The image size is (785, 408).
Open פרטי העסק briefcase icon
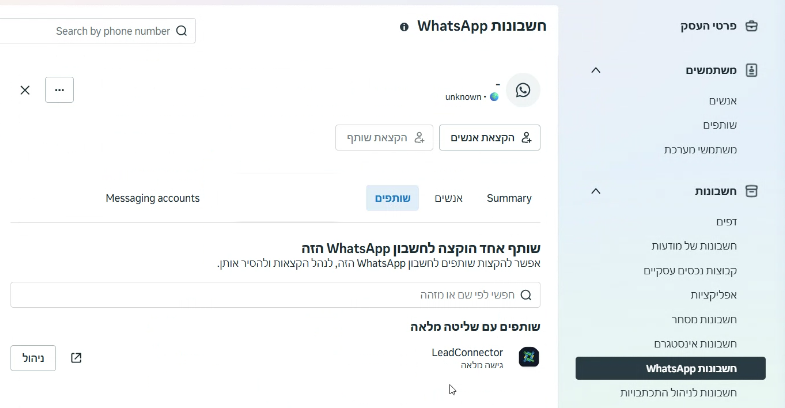(x=751, y=26)
